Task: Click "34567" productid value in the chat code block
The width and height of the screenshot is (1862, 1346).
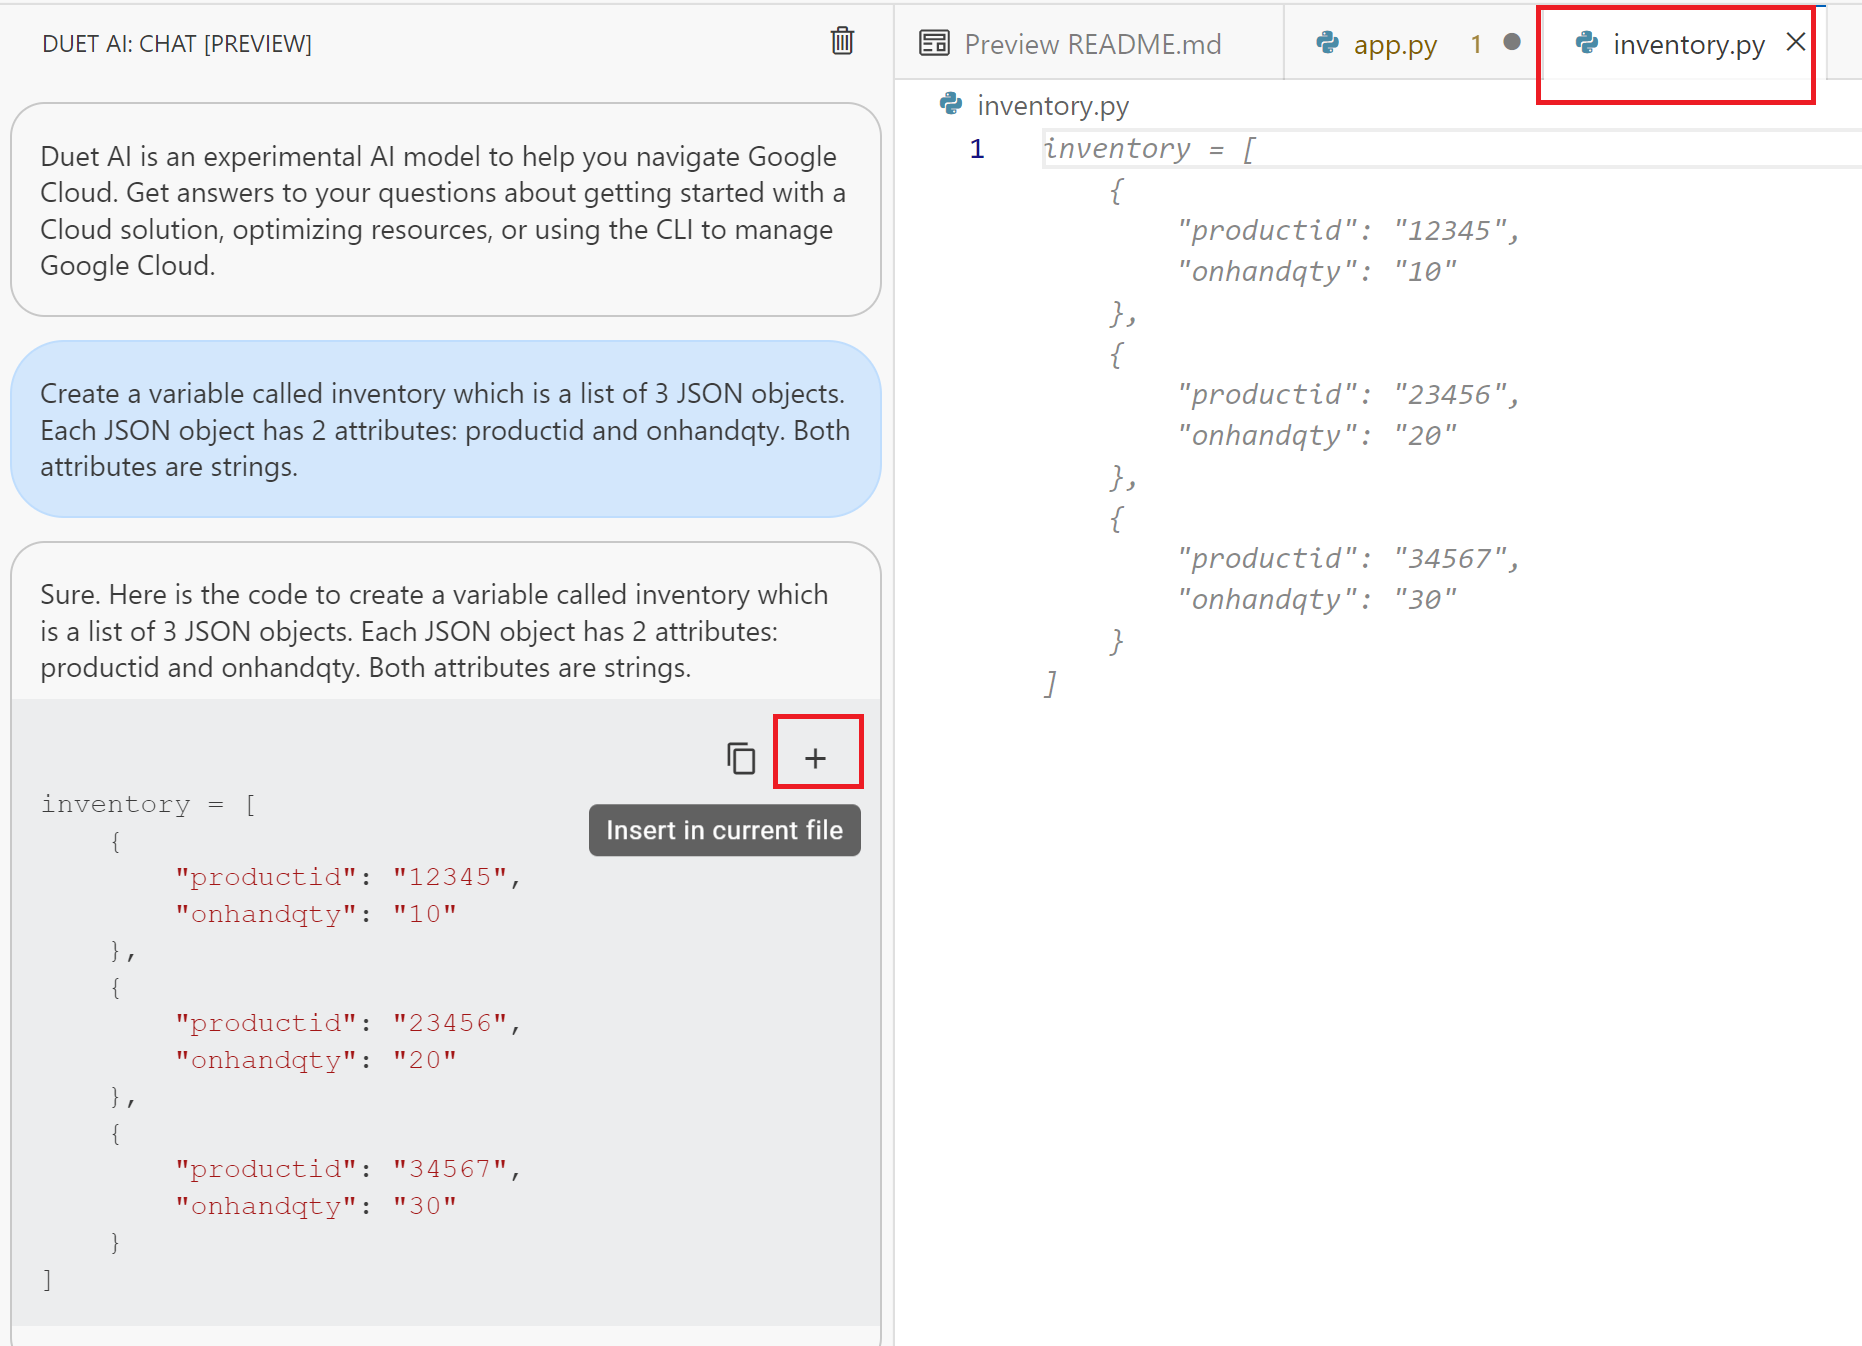Action: click(450, 1169)
